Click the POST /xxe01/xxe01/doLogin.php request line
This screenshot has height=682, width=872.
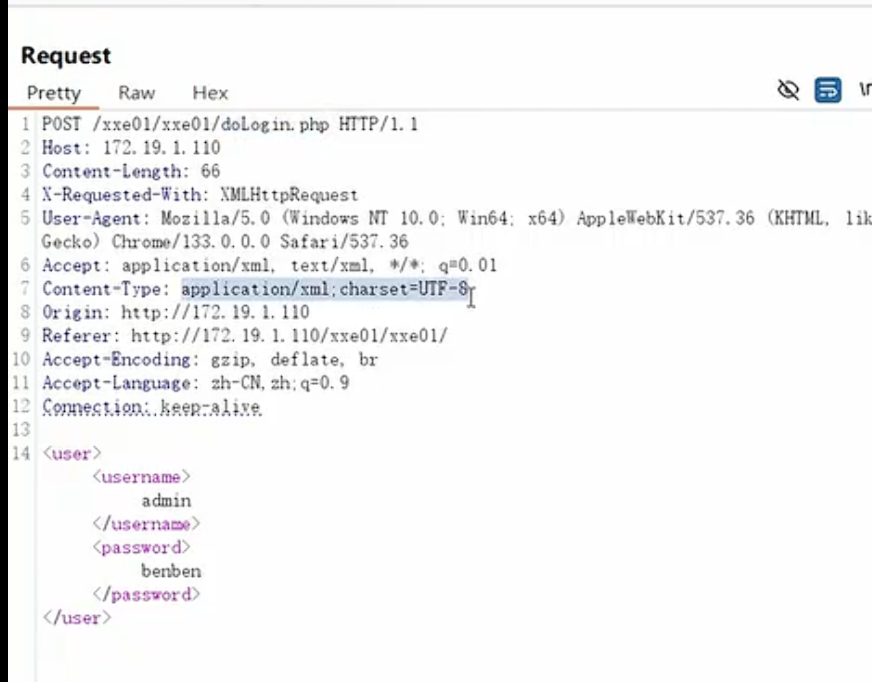[229, 125]
